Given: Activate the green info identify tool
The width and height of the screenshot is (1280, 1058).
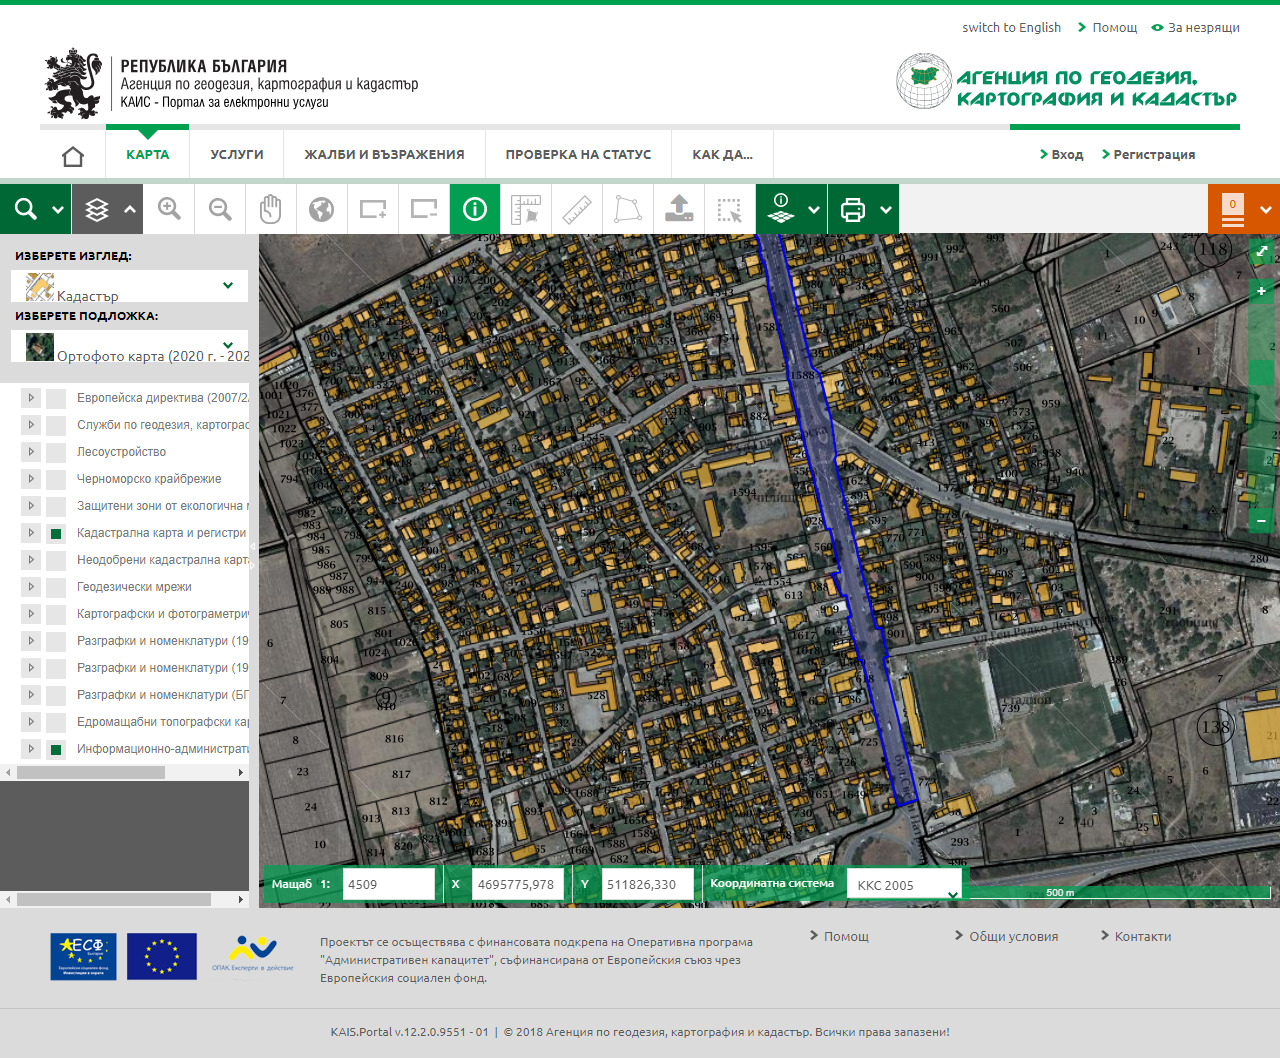Looking at the screenshot, I should point(475,209).
